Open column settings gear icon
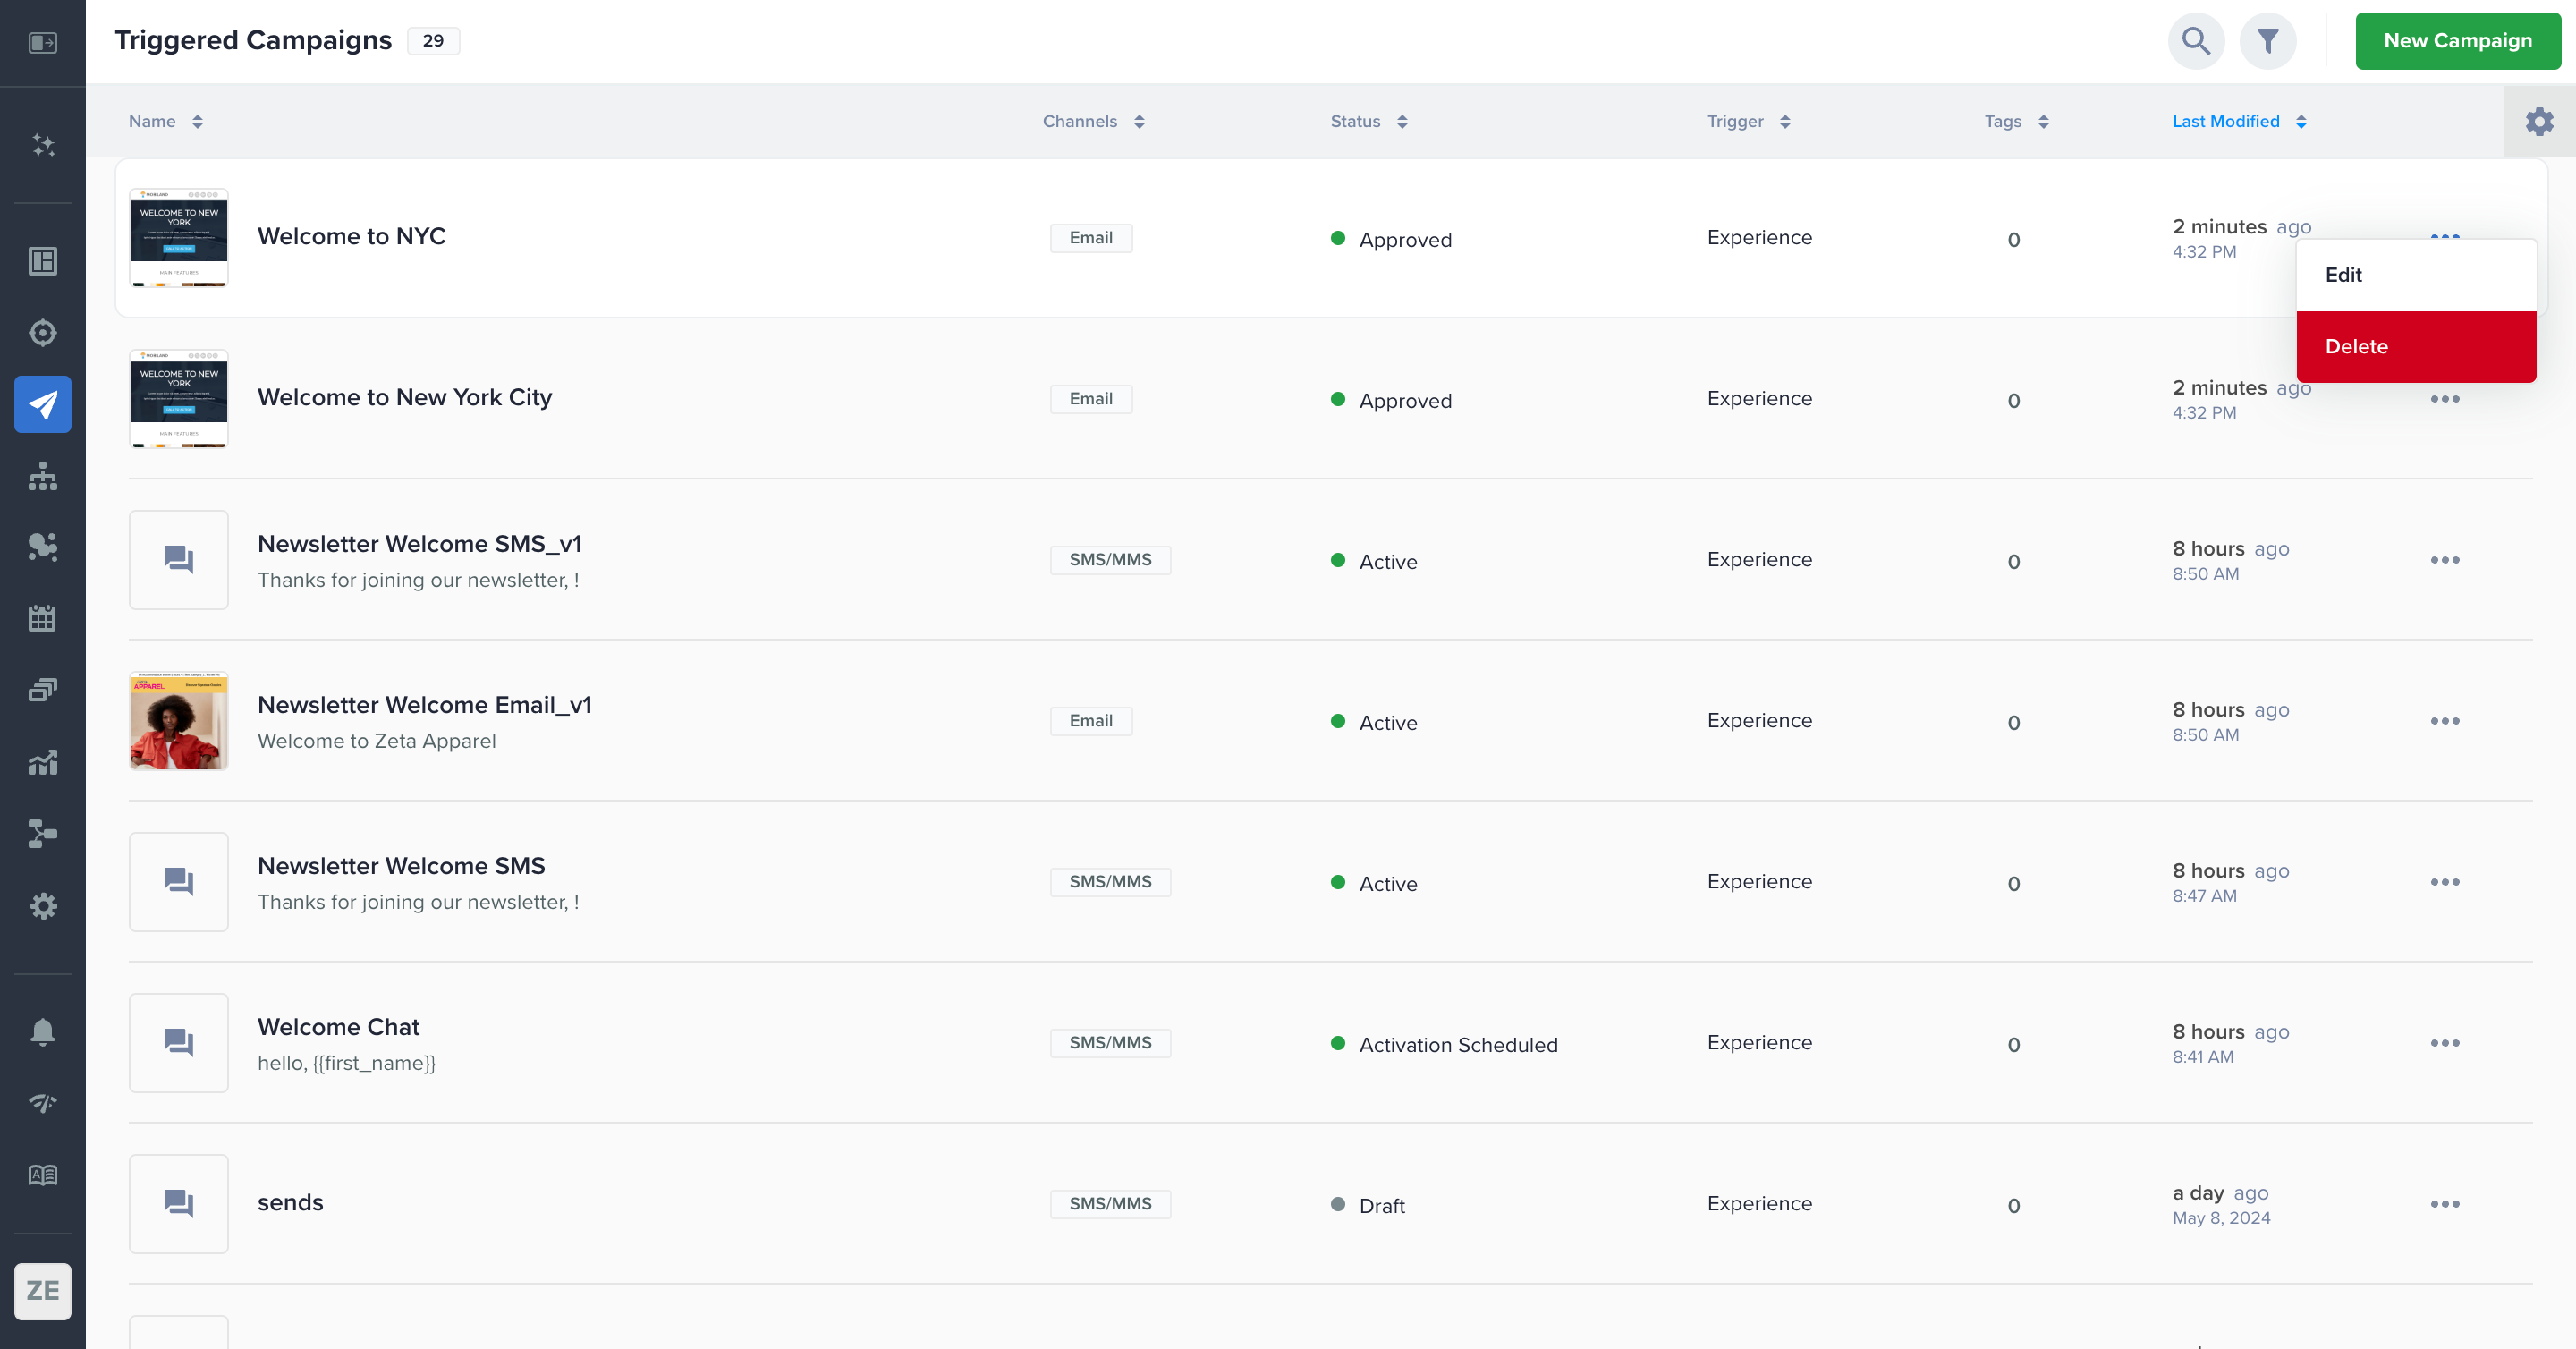The width and height of the screenshot is (2576, 1349). click(x=2539, y=121)
